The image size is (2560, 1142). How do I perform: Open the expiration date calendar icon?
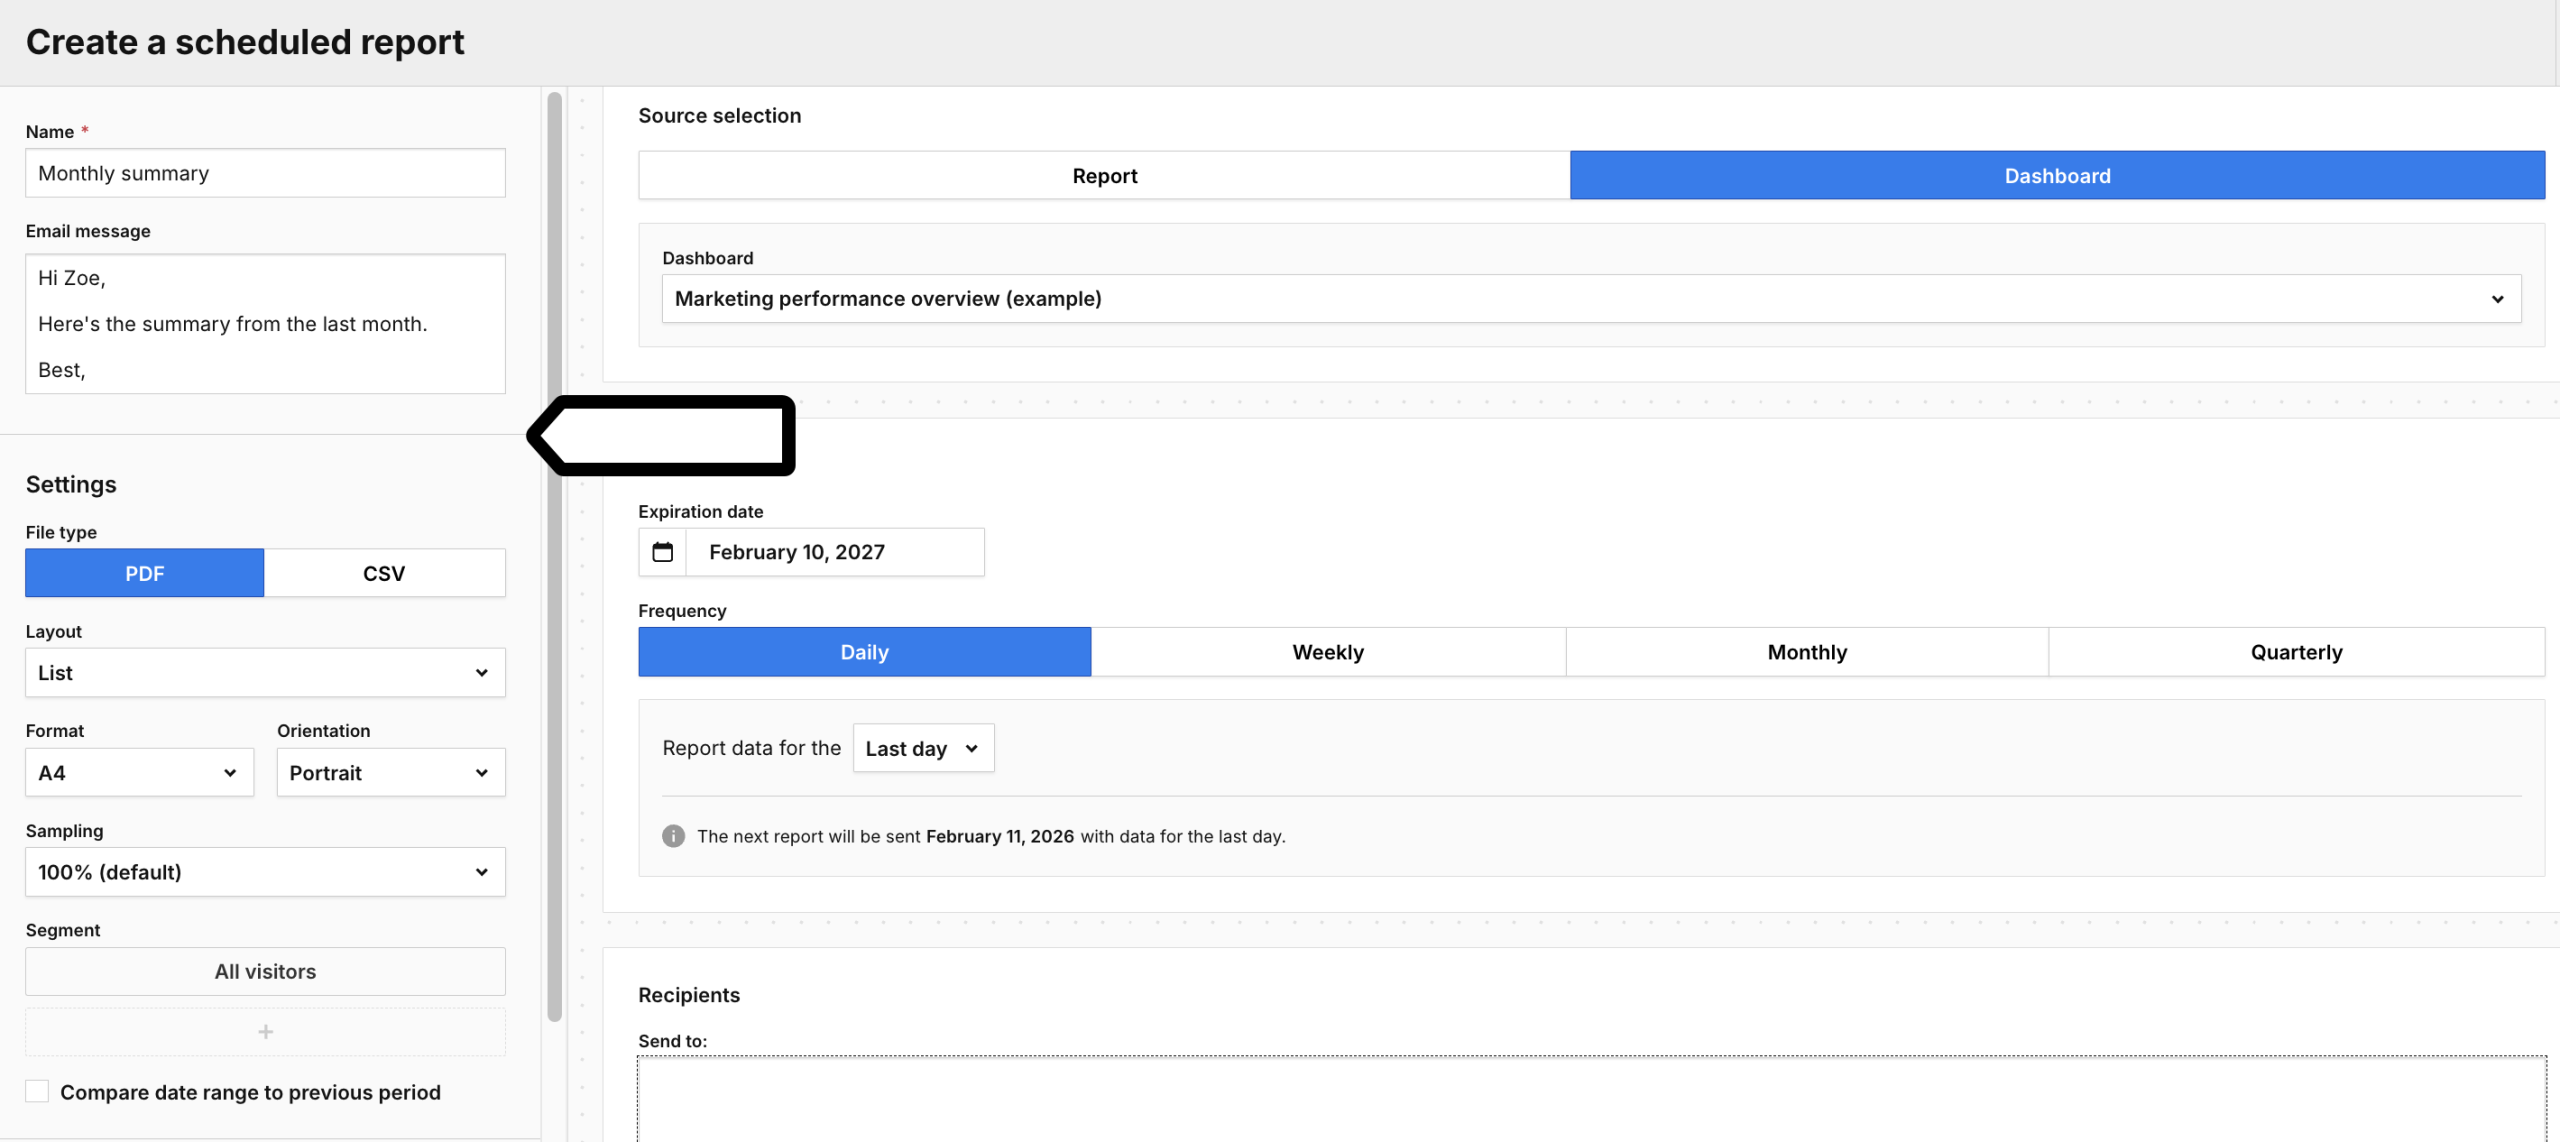pyautogui.click(x=662, y=552)
